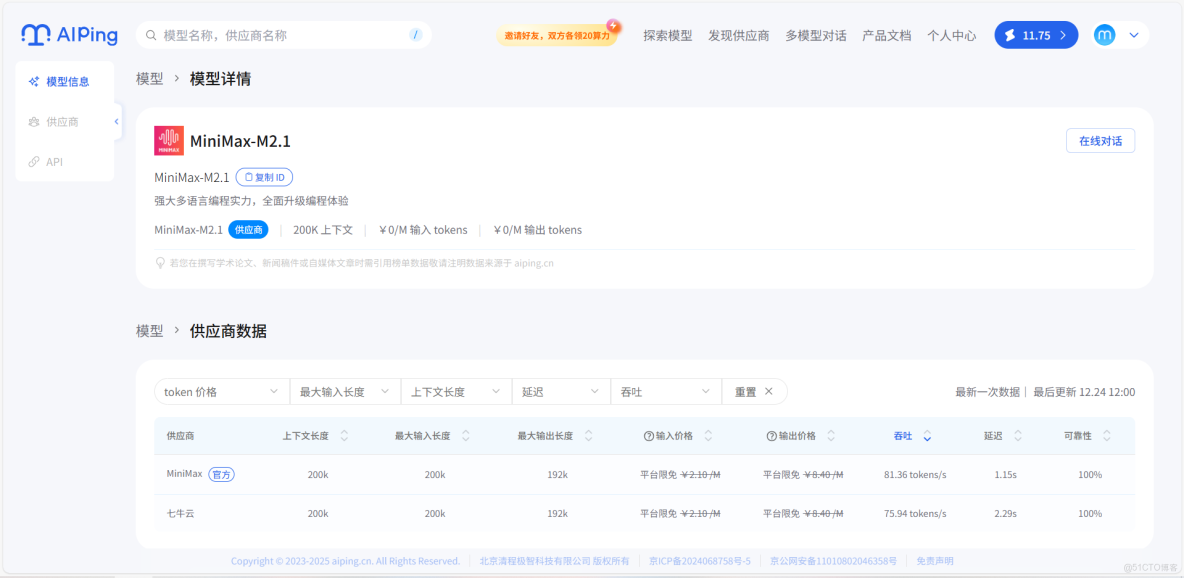Viewport: 1184px width, 578px height.
Task: Open the 探索模型 menu item
Action: (x=666, y=34)
